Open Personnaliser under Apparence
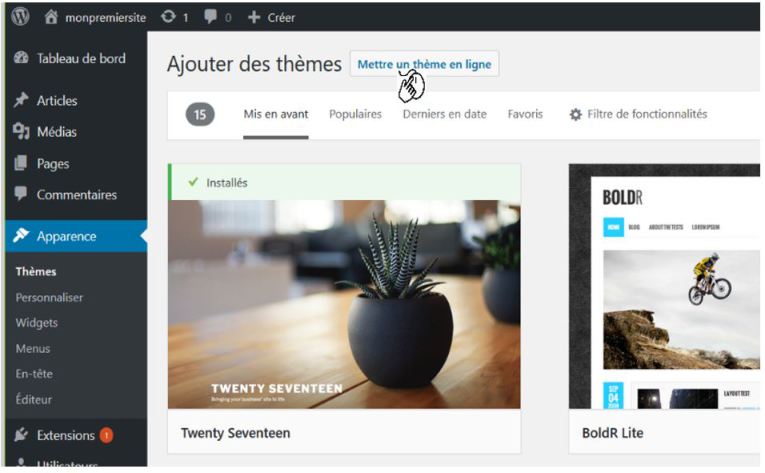Image resolution: width=765 pixels, height=473 pixels. click(49, 297)
